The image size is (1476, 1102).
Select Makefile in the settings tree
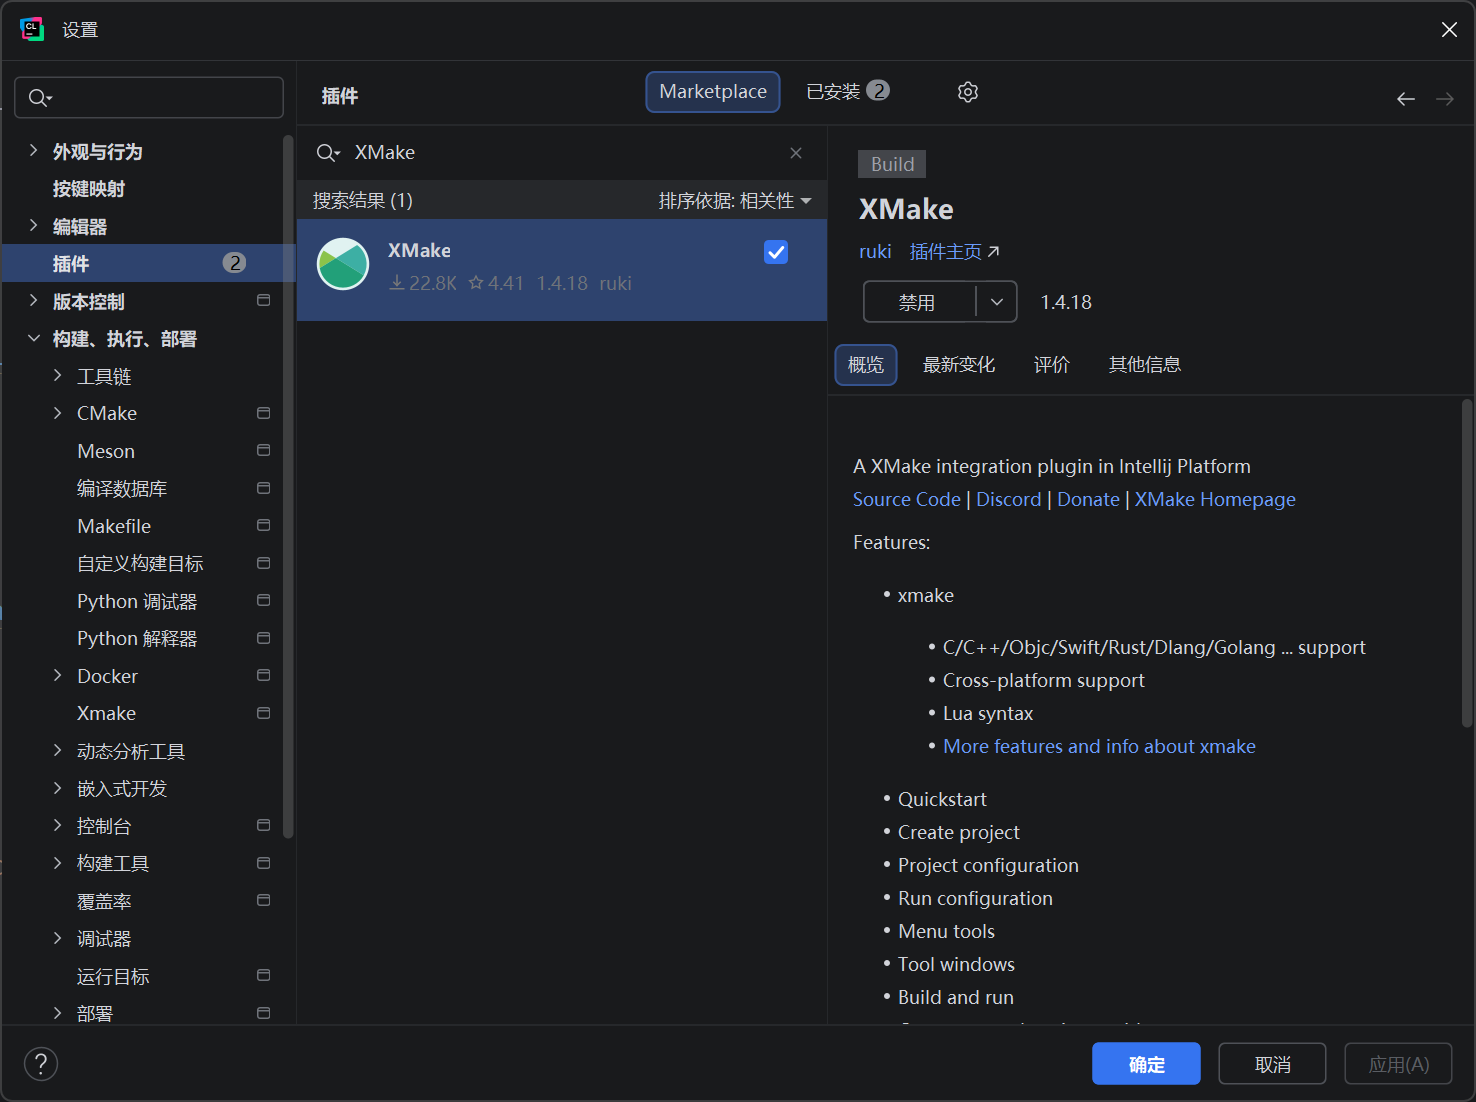114,526
